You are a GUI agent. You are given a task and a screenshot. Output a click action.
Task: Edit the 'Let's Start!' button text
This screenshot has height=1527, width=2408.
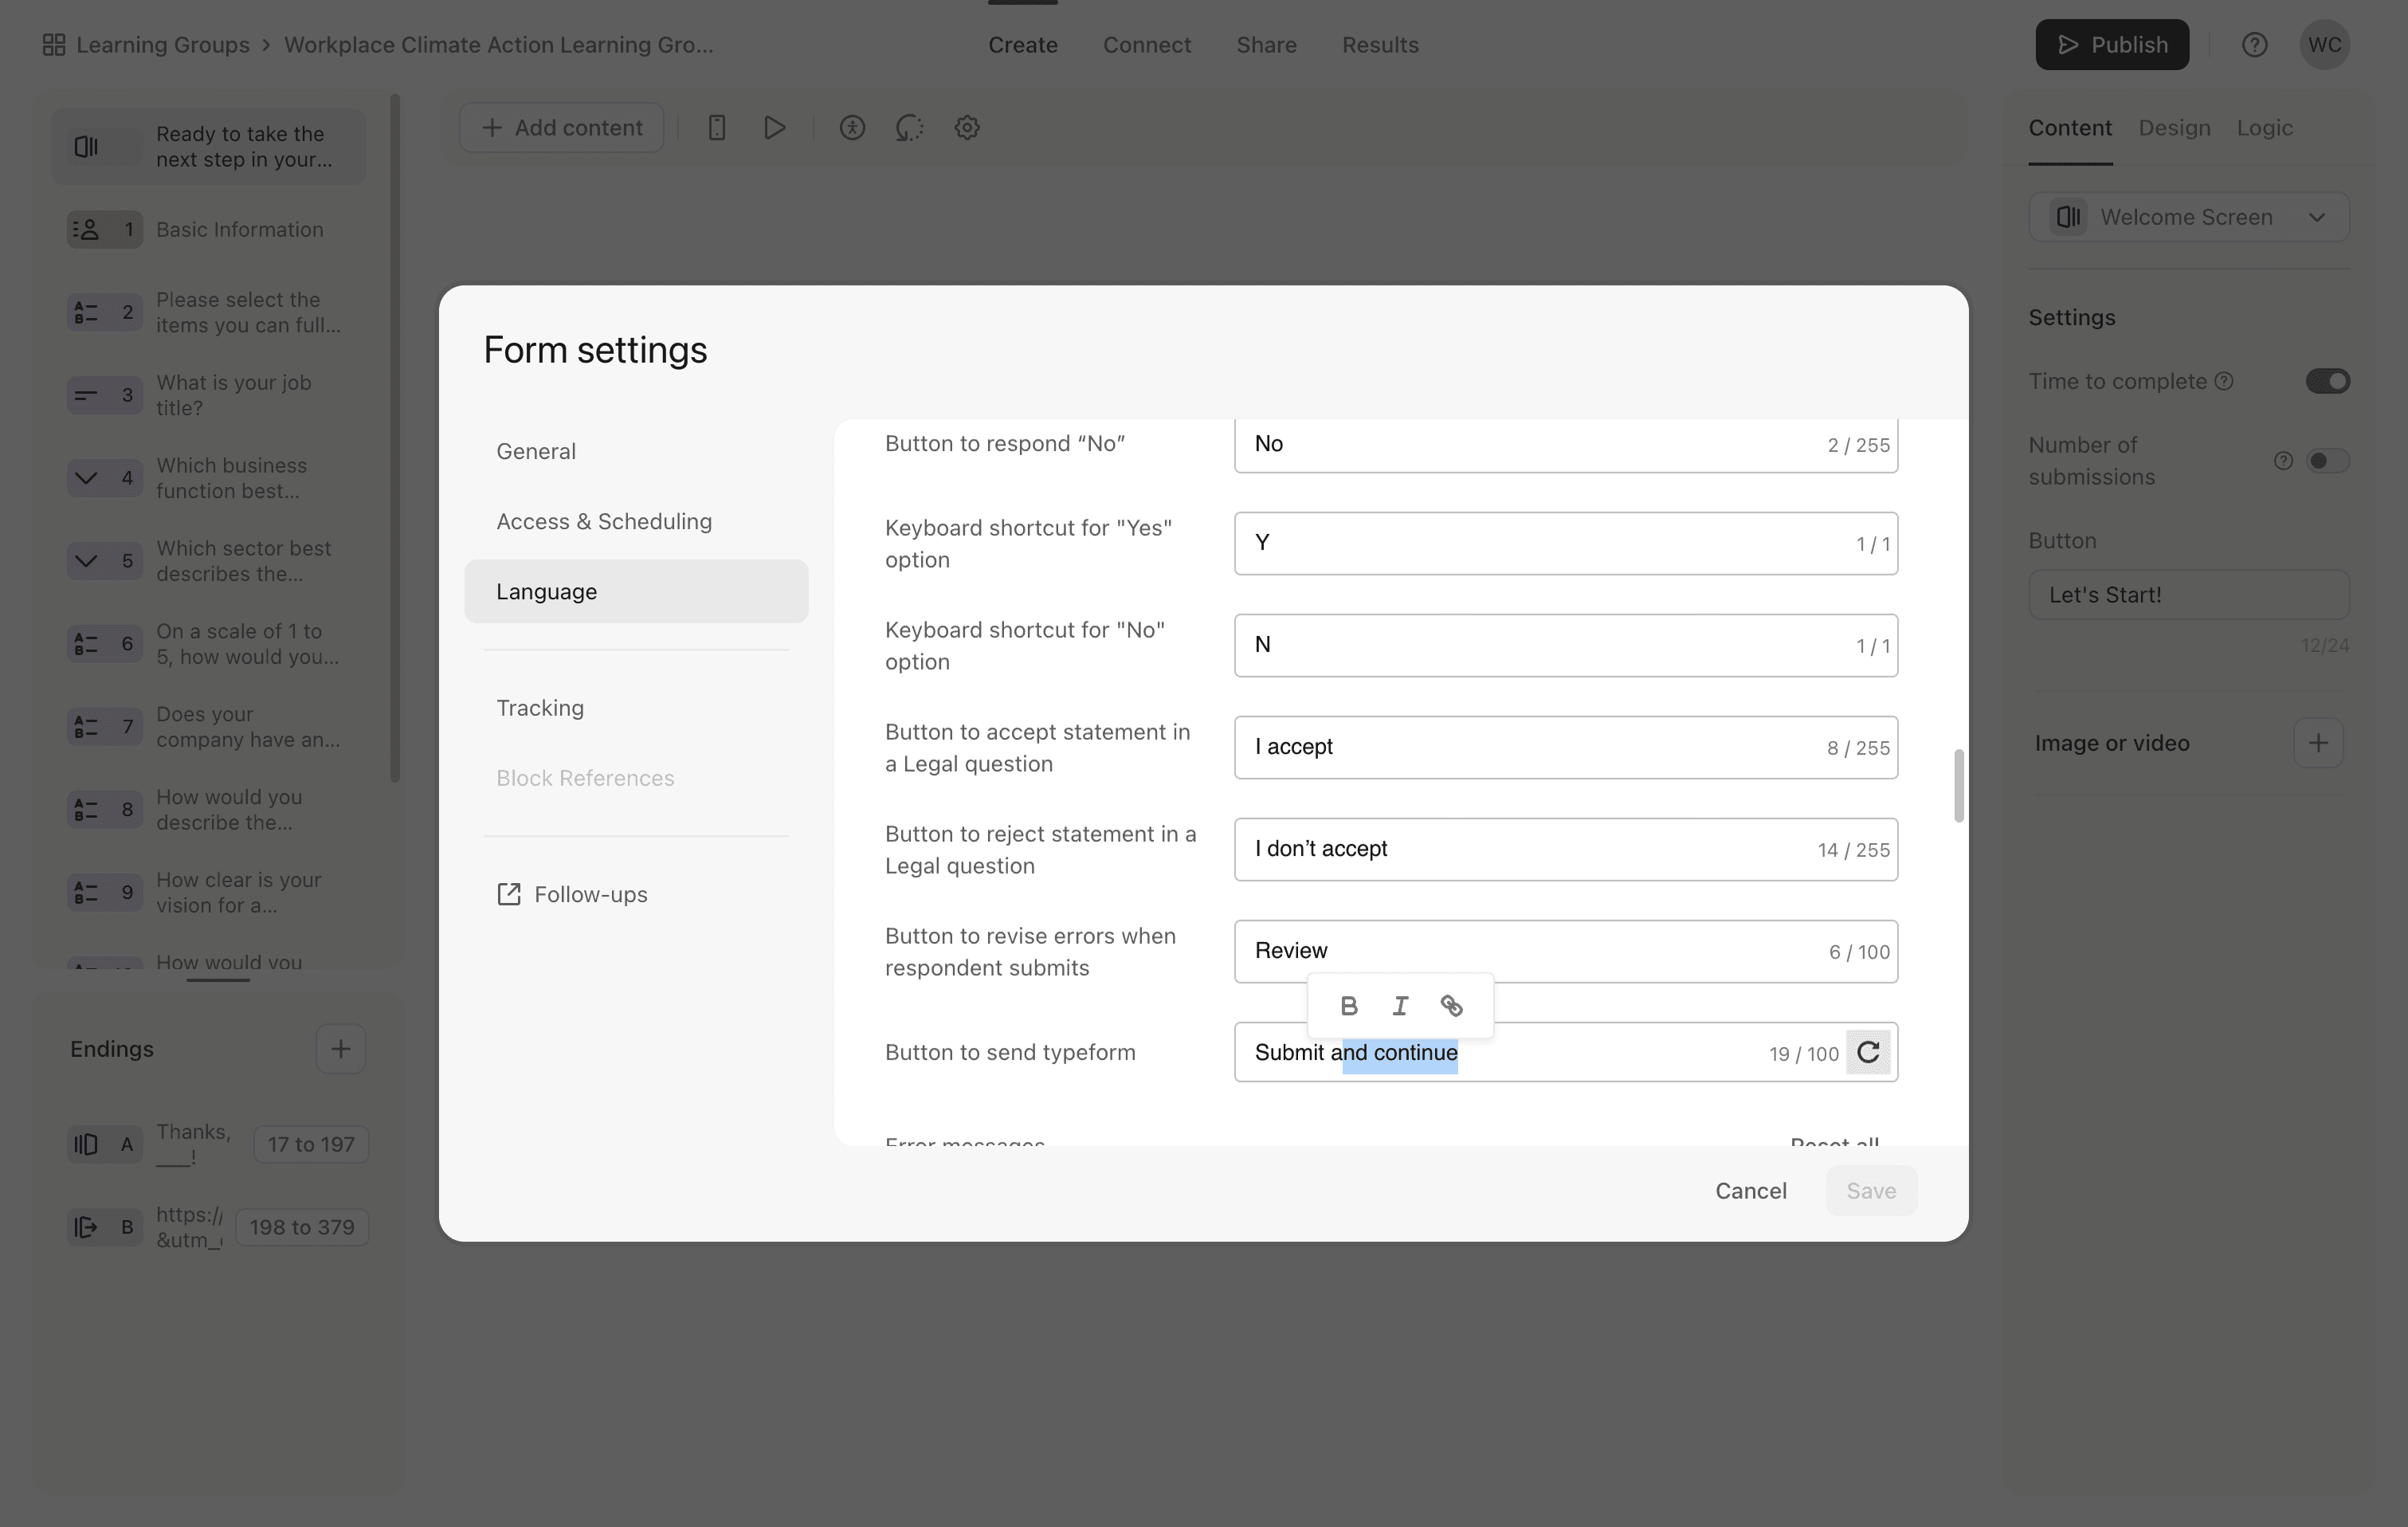2188,595
